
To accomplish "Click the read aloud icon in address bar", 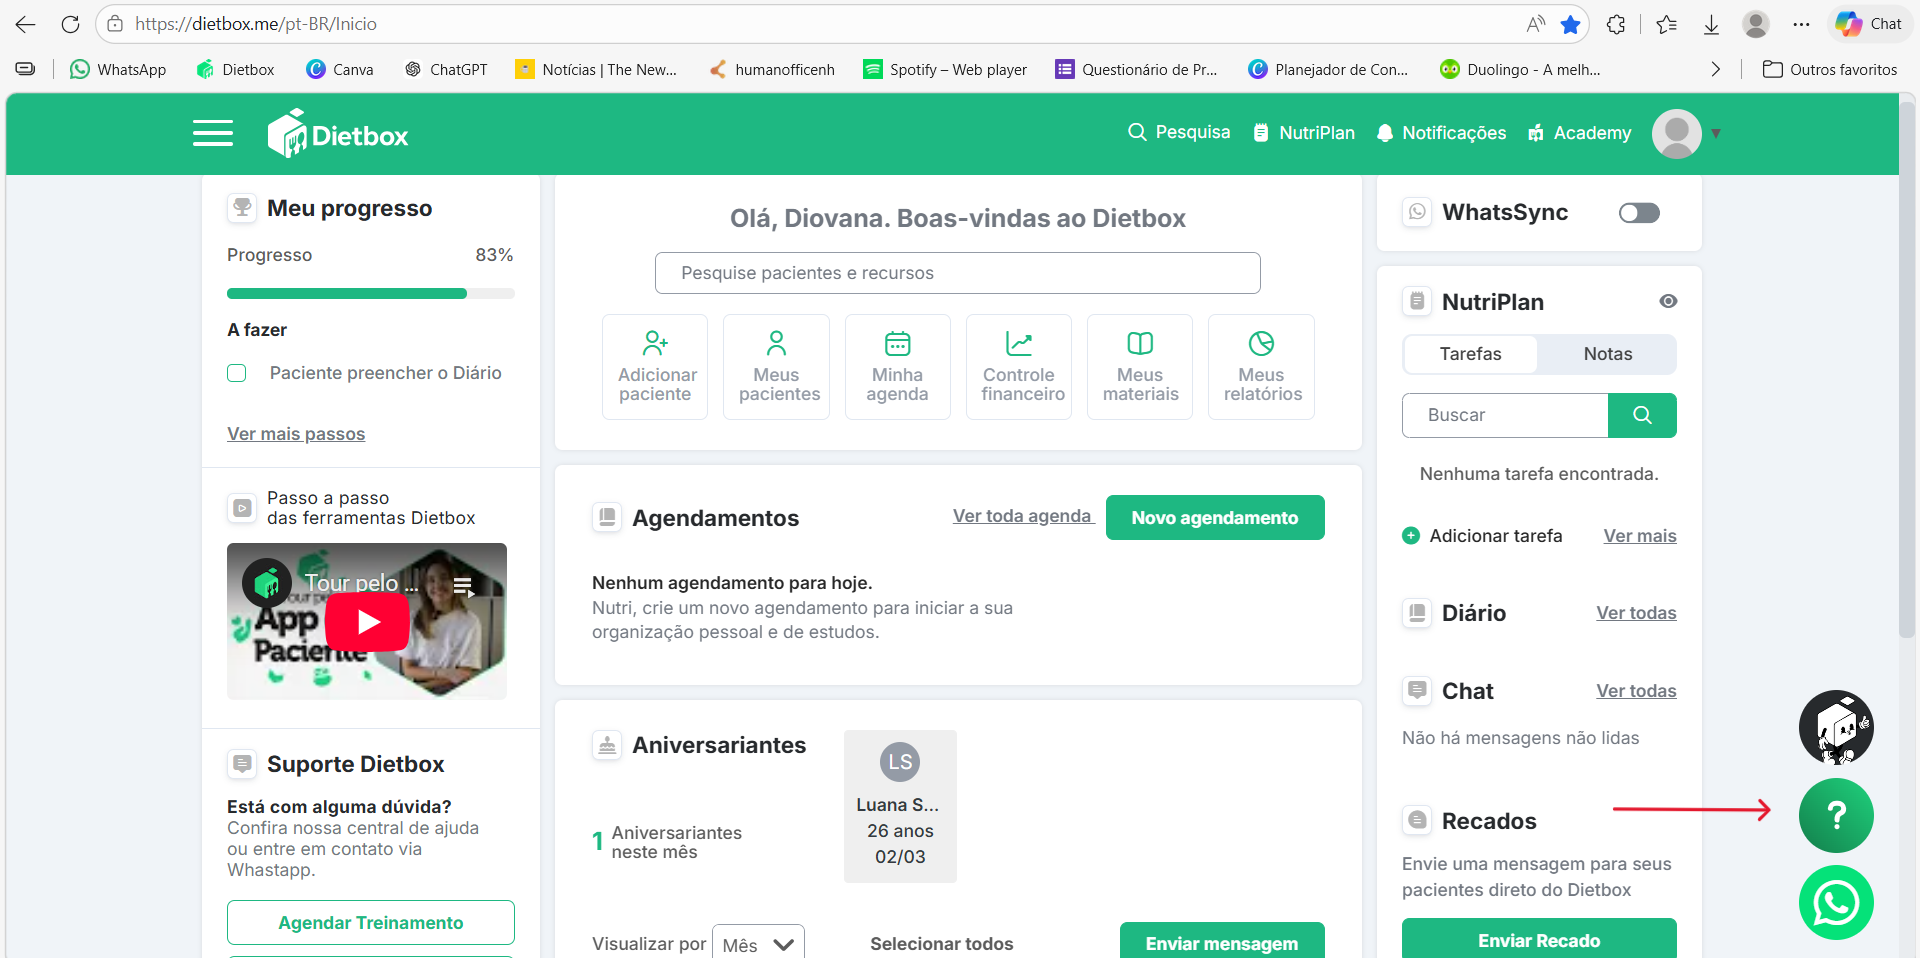I will coord(1536,24).
